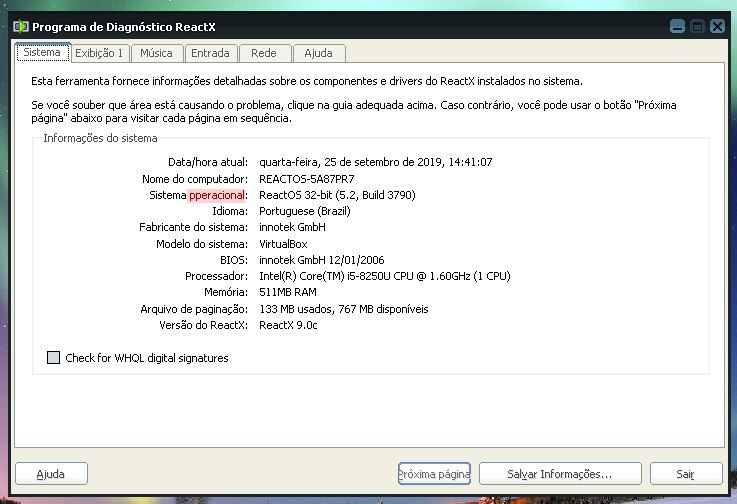Select the Ajuda tab
The width and height of the screenshot is (737, 504).
click(x=319, y=54)
